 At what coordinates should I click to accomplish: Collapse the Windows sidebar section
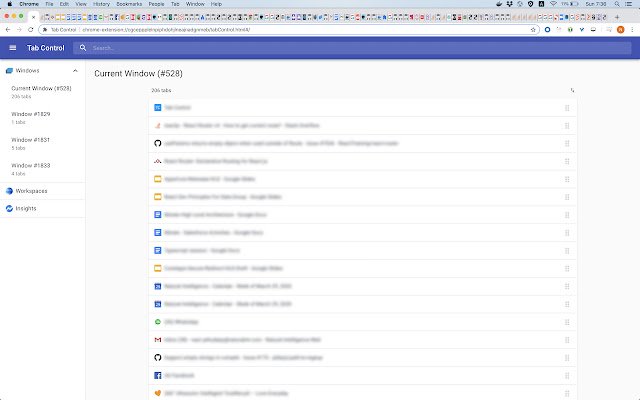(x=75, y=71)
